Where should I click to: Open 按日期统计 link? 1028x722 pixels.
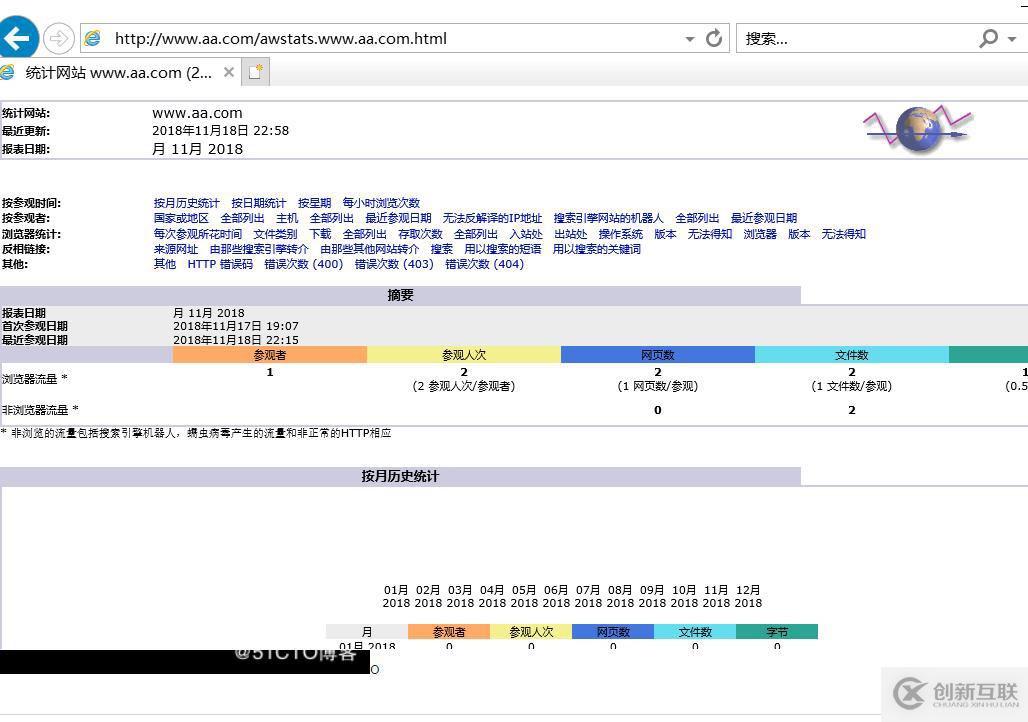(258, 203)
